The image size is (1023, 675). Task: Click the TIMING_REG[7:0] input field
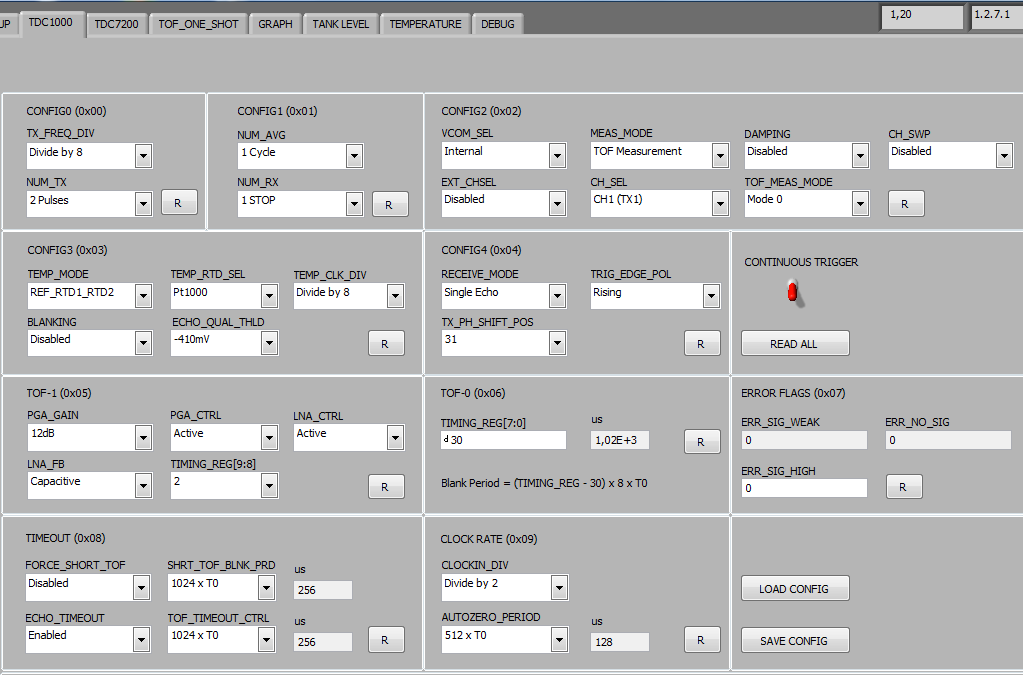pos(504,440)
